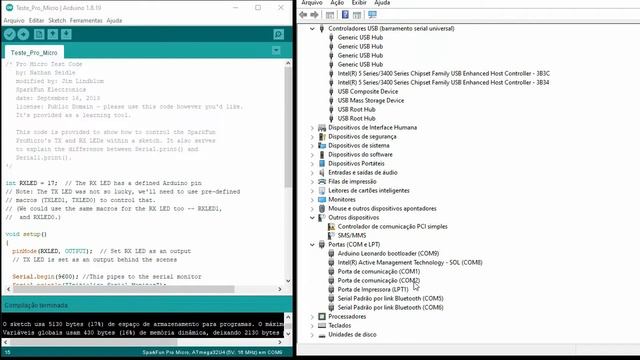Open a sketch with the Open icon
640x360 pixels.
53,34
